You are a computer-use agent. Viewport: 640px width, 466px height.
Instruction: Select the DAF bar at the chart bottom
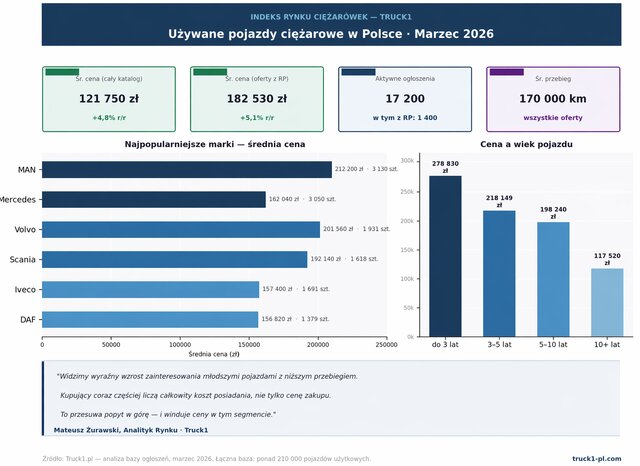(150, 320)
